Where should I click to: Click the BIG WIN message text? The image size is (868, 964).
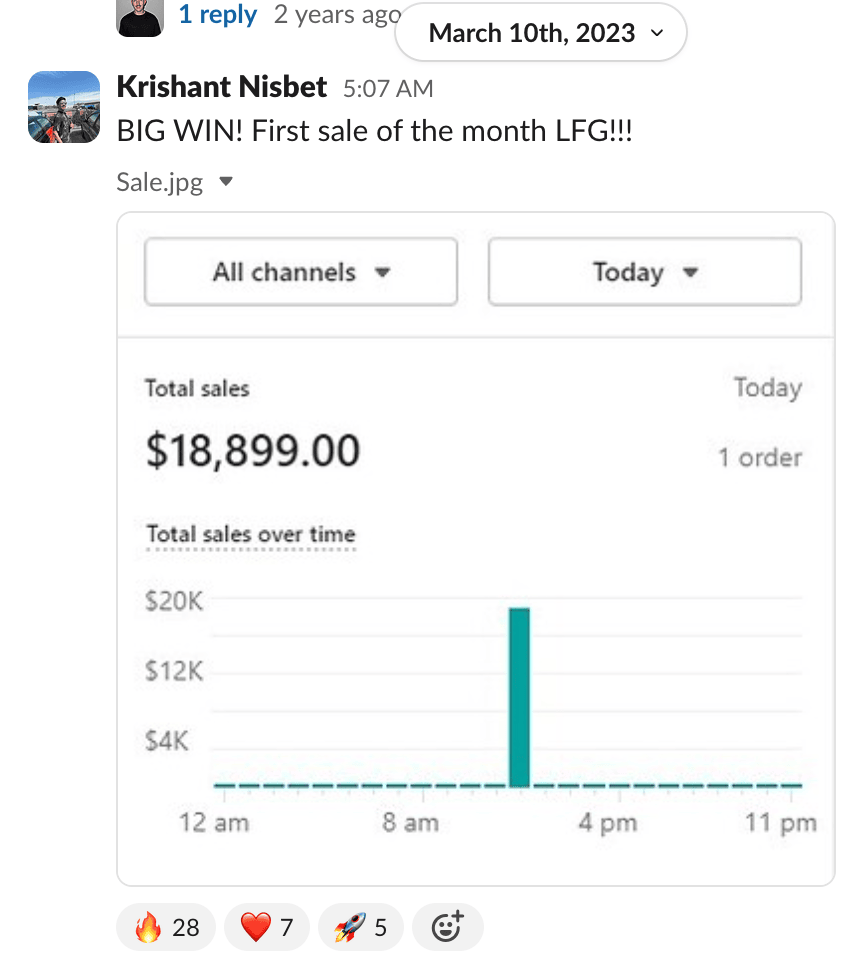[374, 131]
